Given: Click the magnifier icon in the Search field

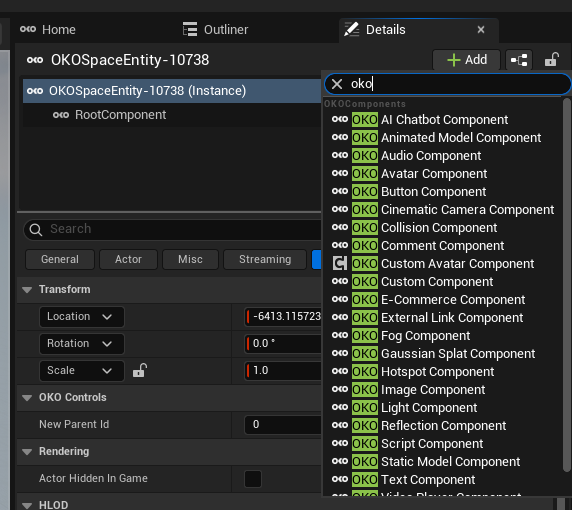Looking at the screenshot, I should (36, 229).
